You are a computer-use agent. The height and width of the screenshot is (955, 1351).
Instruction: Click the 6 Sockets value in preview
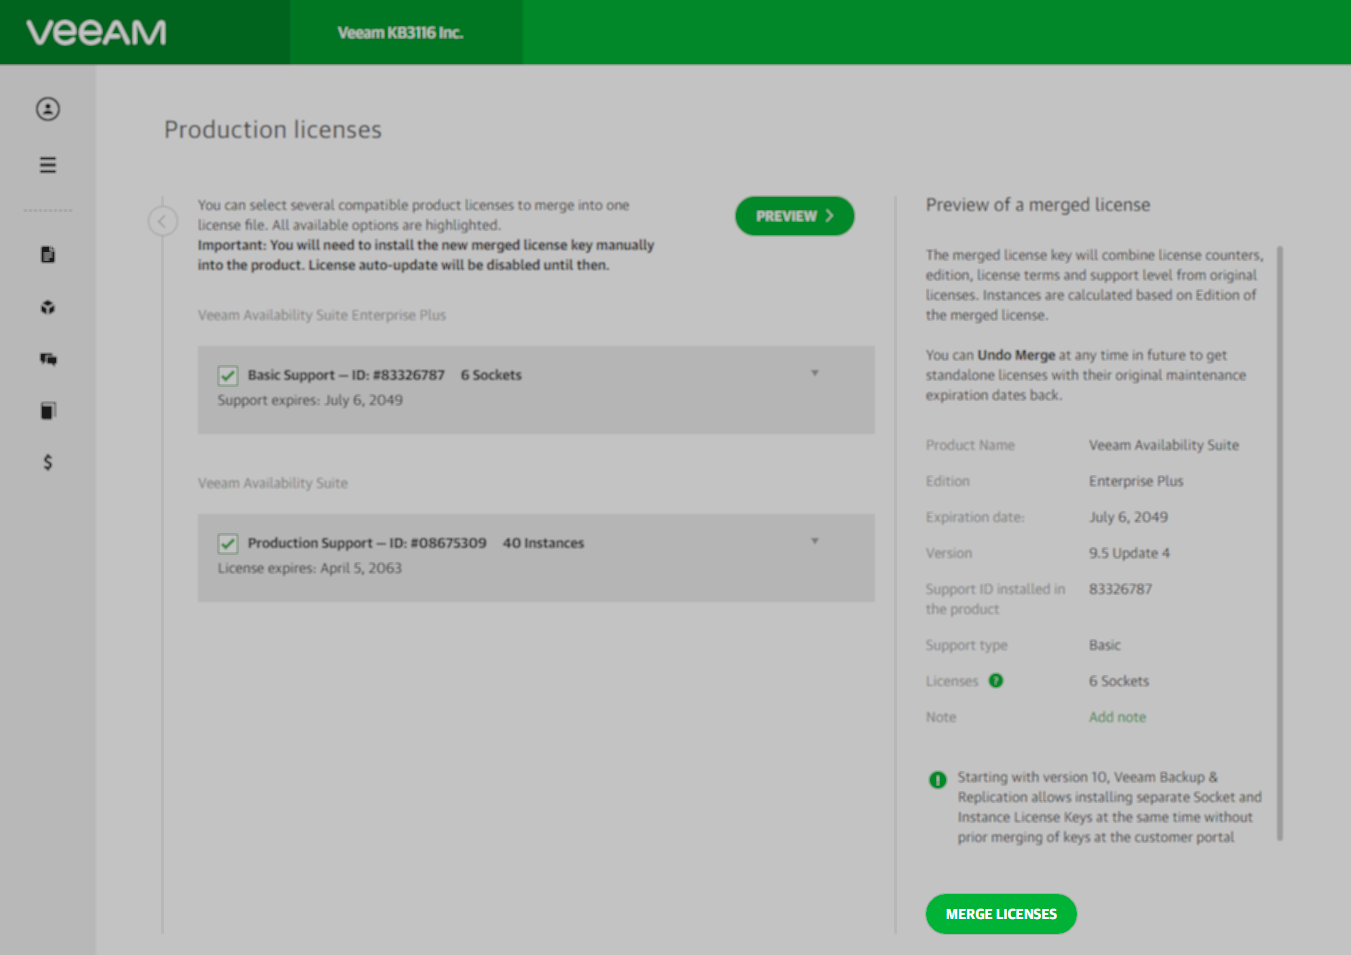click(x=1119, y=681)
